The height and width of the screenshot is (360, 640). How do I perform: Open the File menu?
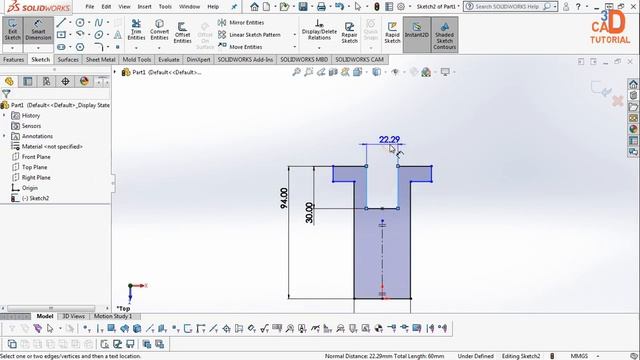pos(89,7)
